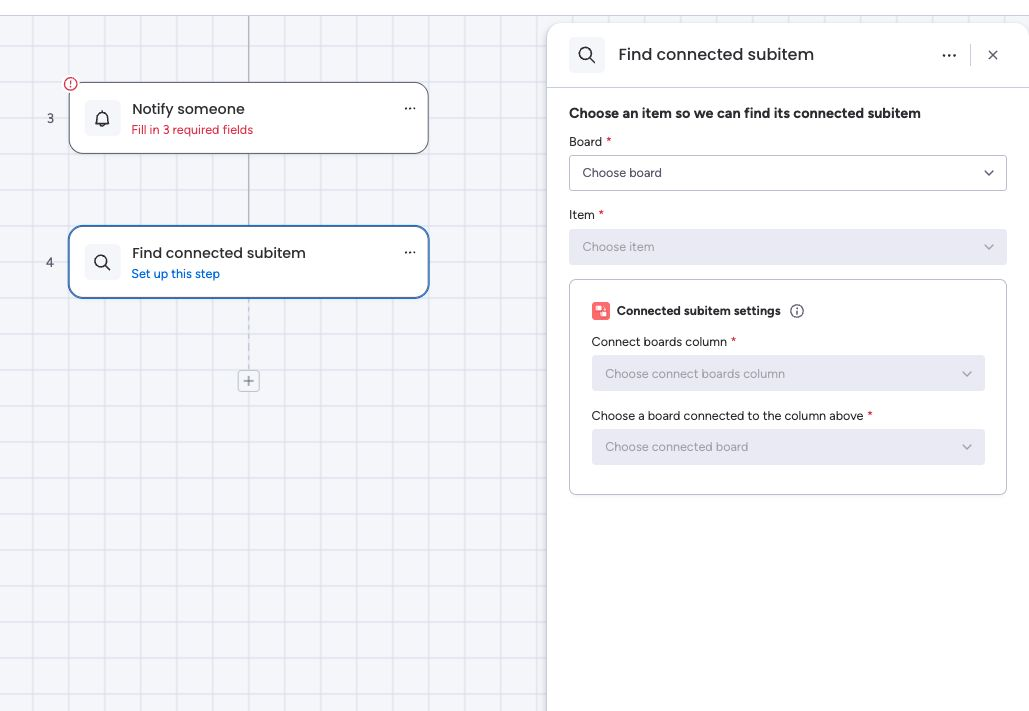Click the 'Choose an item so we can find its connected subitem' heading
This screenshot has width=1029, height=711.
744,113
